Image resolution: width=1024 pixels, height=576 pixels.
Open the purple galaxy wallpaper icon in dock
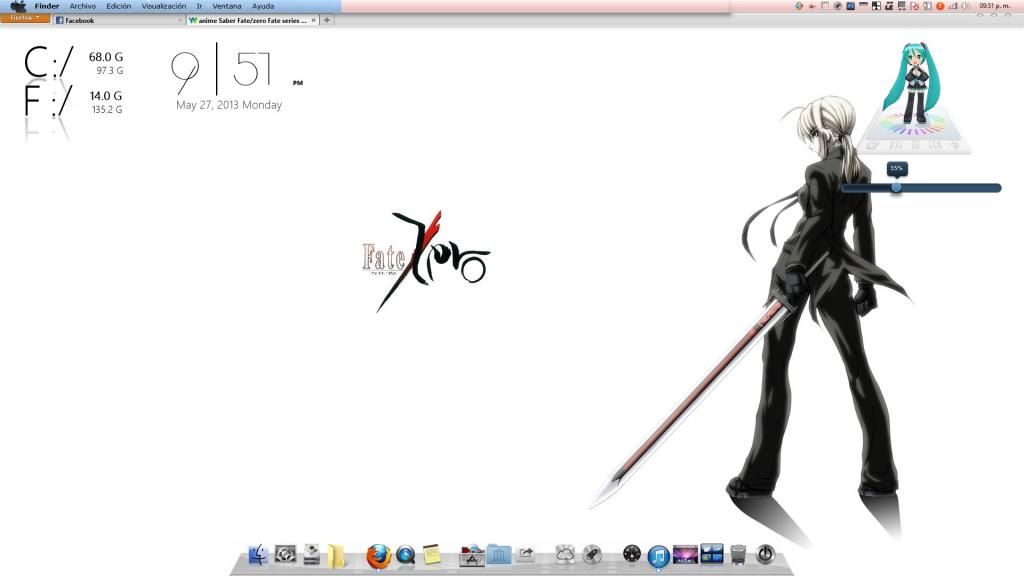click(685, 554)
